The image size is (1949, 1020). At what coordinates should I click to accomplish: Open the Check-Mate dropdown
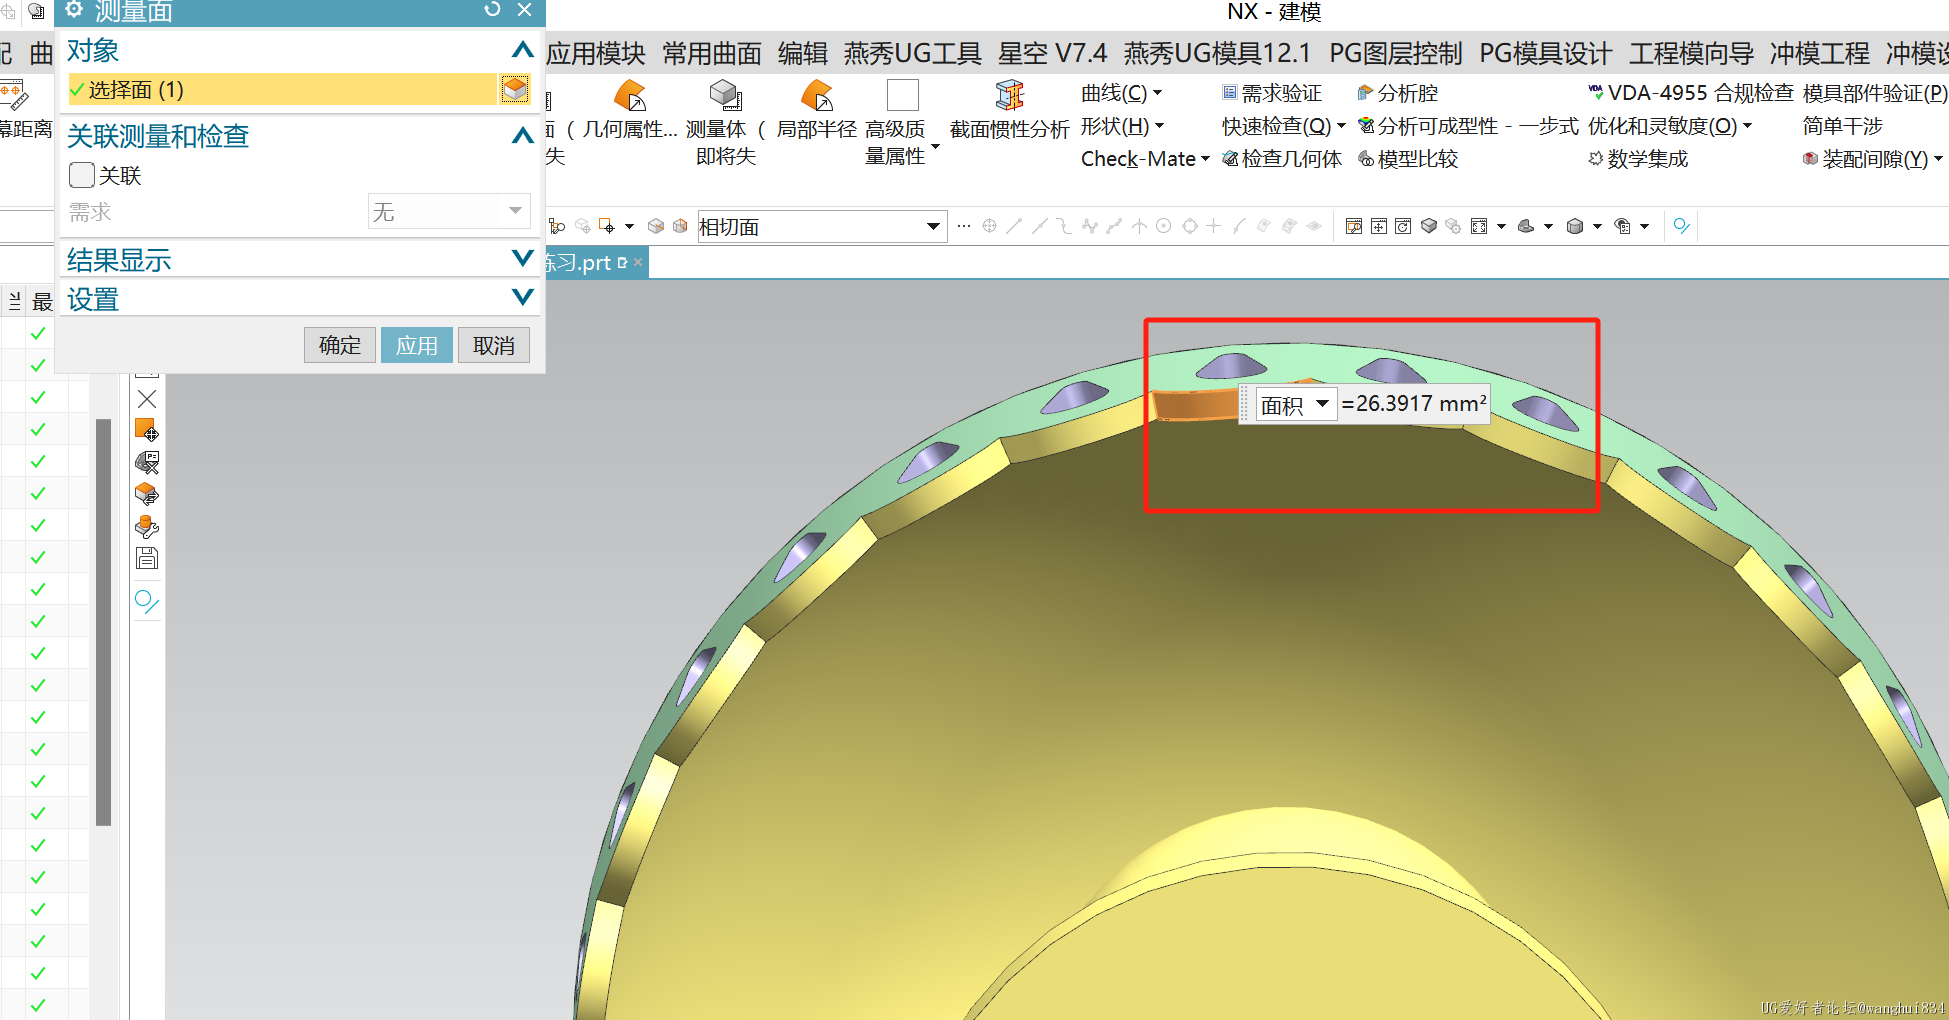1146,159
